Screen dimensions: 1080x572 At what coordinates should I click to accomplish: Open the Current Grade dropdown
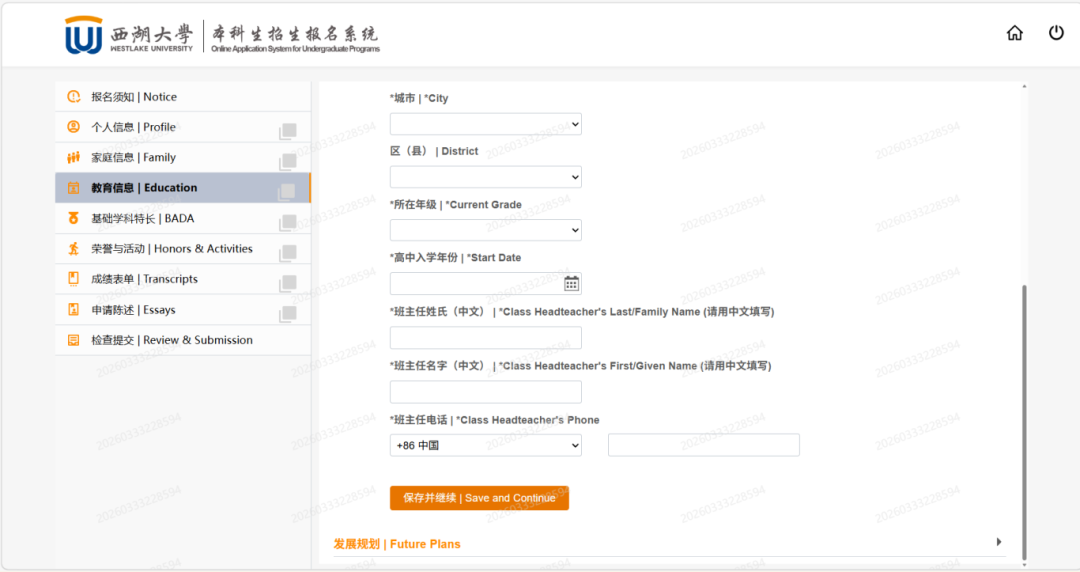click(x=486, y=230)
